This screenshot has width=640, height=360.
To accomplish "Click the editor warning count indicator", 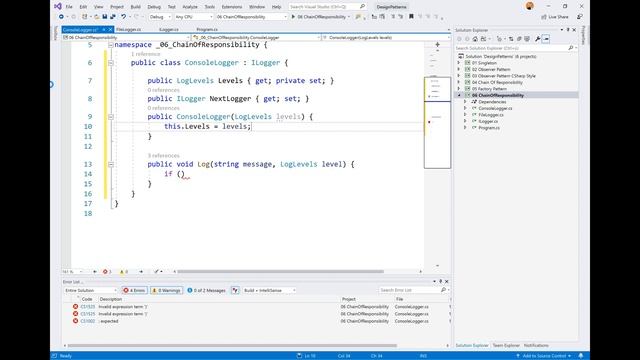I will click(124, 271).
